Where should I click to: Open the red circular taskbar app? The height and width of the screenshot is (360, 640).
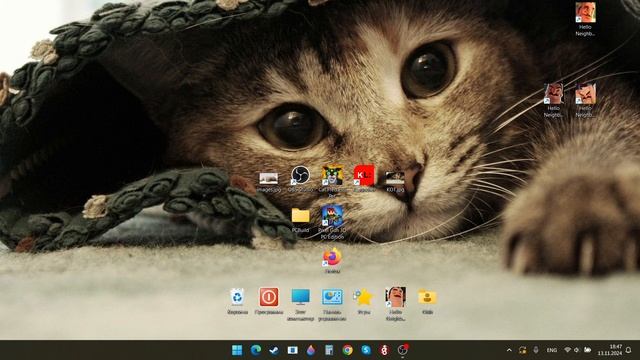point(384,350)
